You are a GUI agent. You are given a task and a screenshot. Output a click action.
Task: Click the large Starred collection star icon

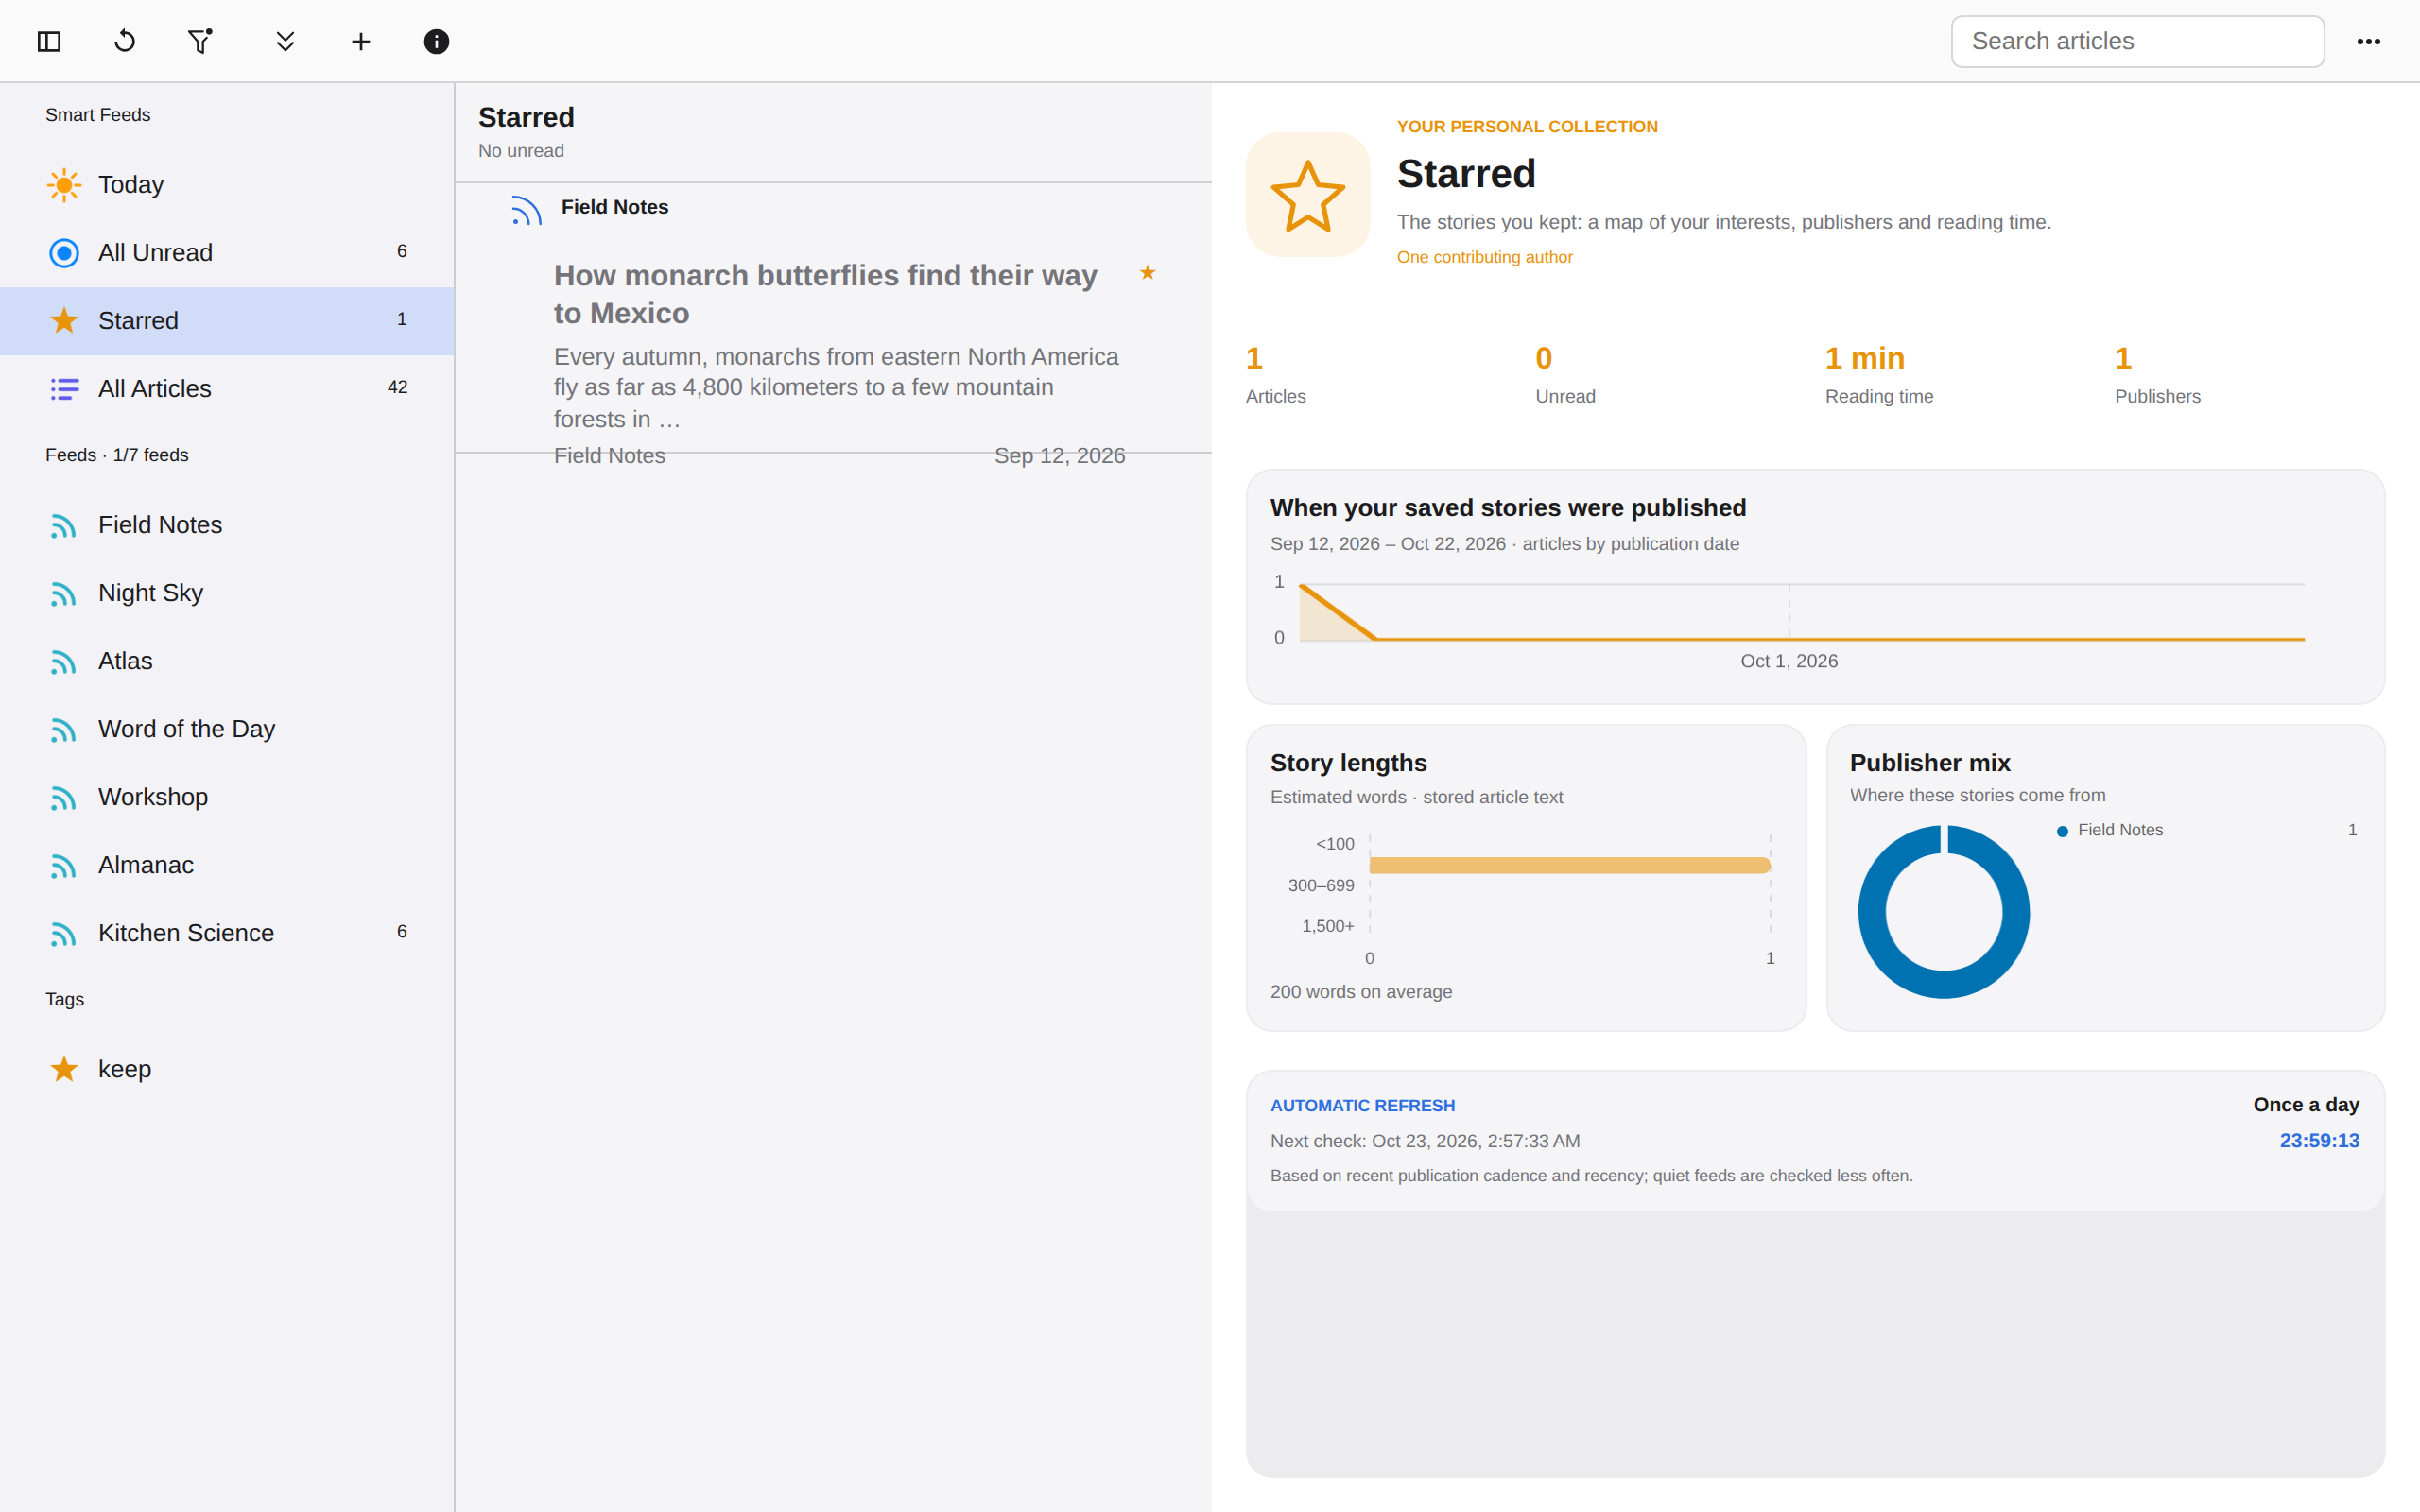click(1307, 195)
